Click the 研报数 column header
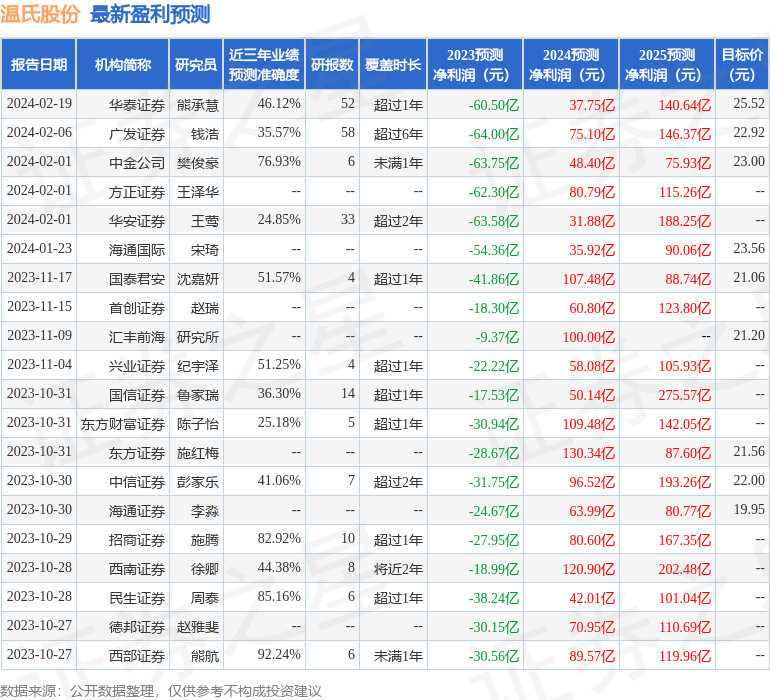The height and width of the screenshot is (700, 770). [332, 64]
